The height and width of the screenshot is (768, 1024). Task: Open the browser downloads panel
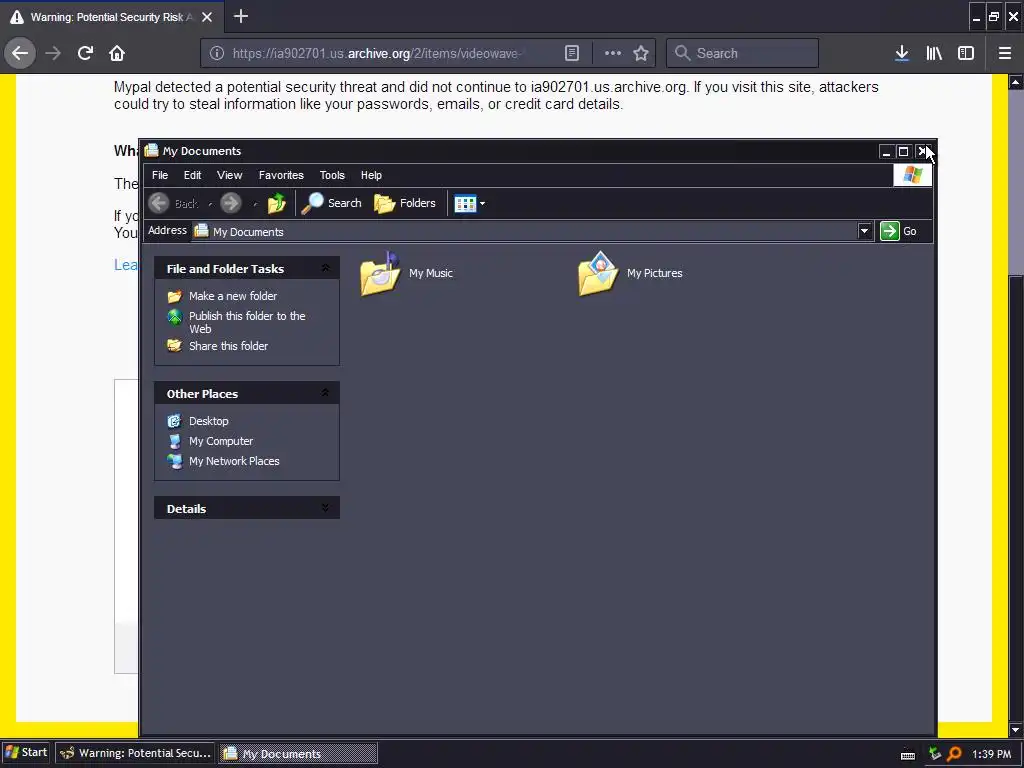coord(902,53)
